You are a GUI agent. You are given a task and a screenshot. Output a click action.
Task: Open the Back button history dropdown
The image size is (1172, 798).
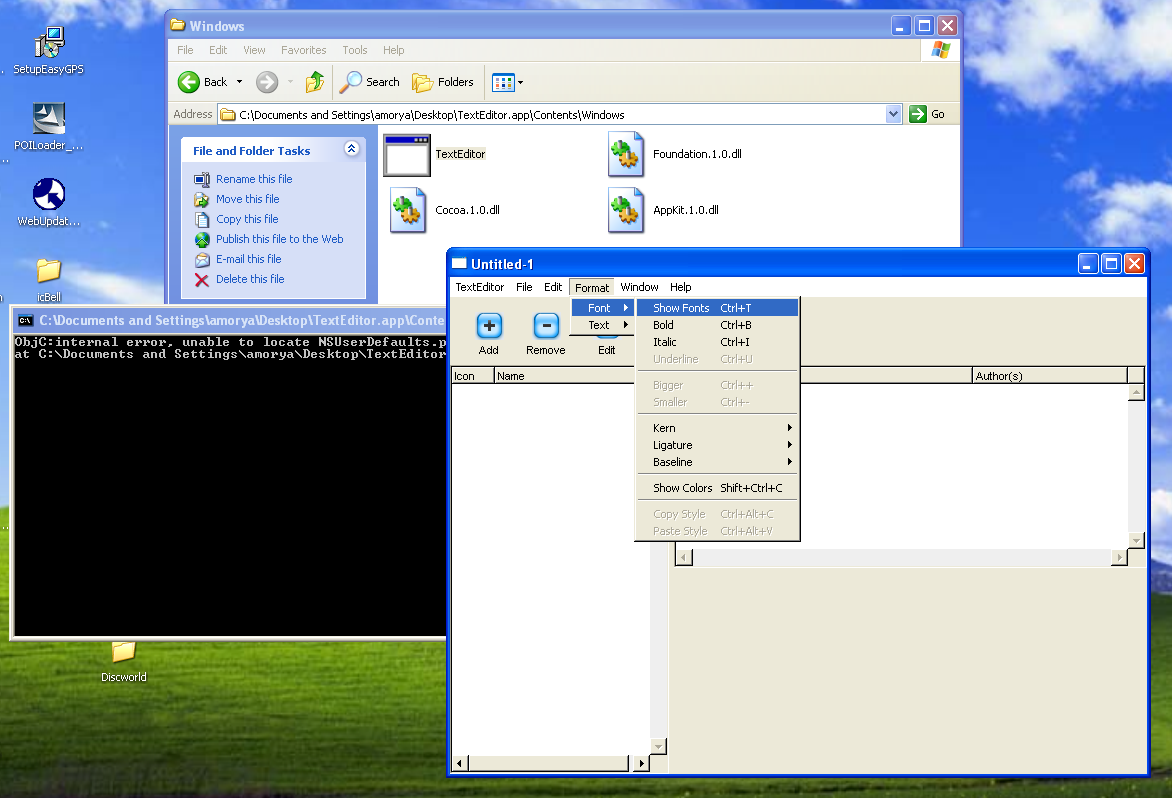(239, 82)
